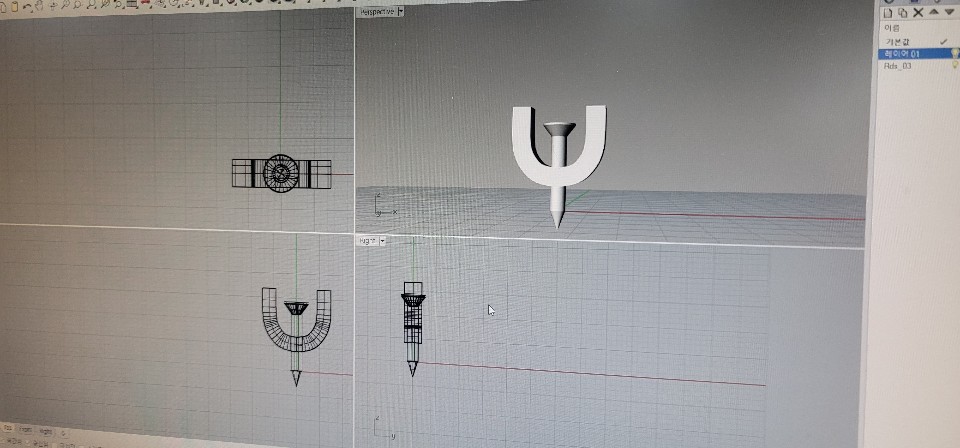
Task: Select the Pan hand tool in top toolbar
Action: (x=39, y=7)
